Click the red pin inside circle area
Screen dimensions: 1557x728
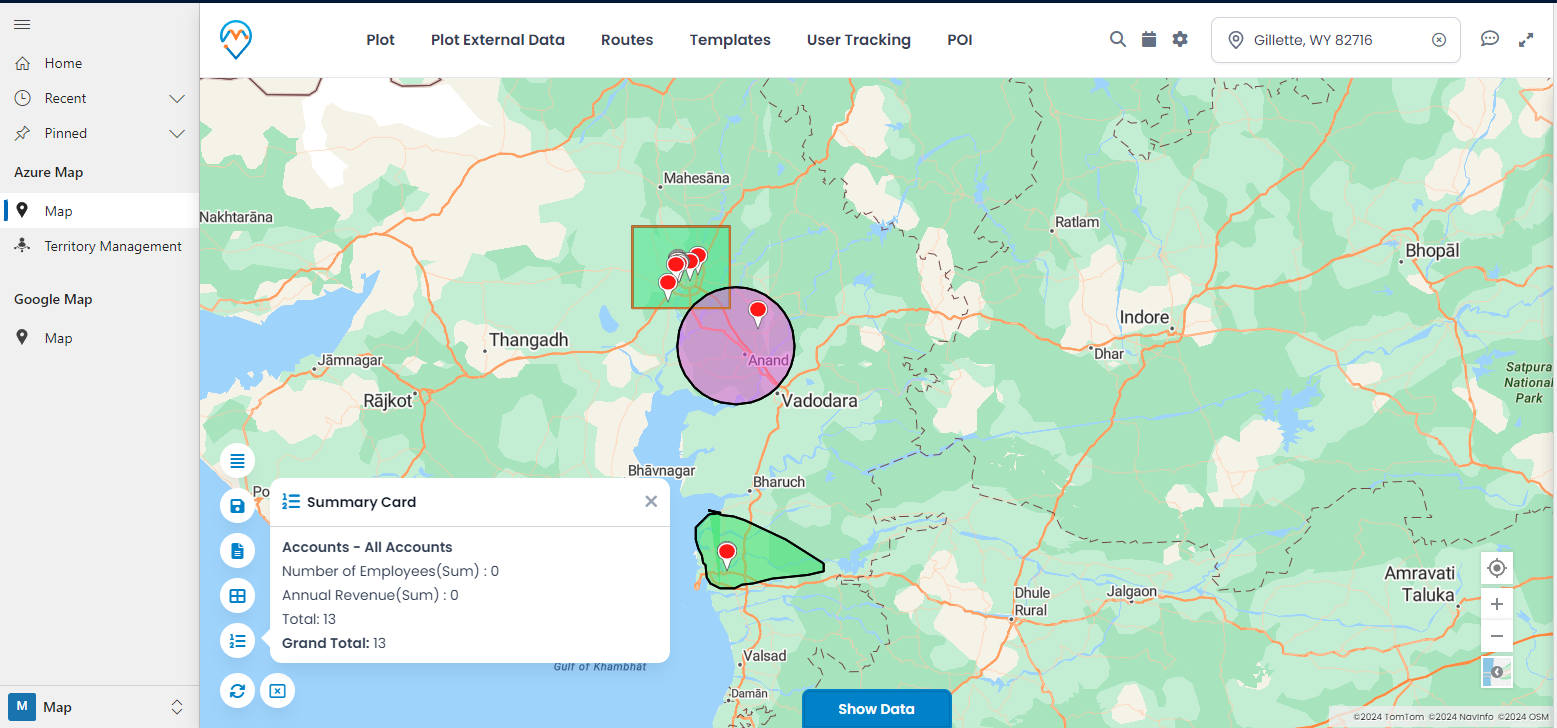click(x=758, y=314)
